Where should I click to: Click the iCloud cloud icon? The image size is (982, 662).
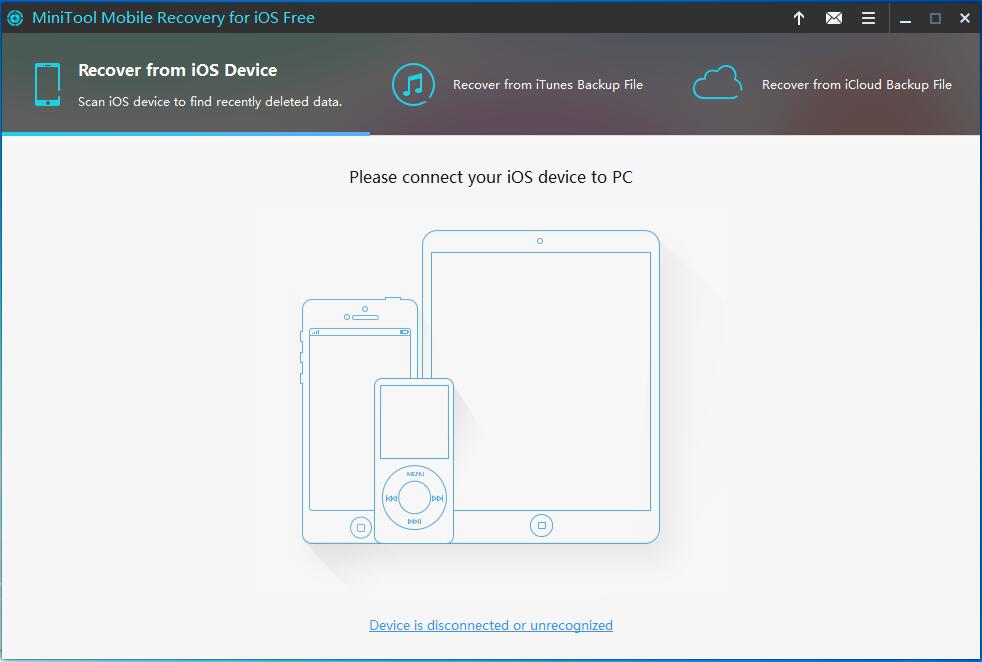click(717, 83)
